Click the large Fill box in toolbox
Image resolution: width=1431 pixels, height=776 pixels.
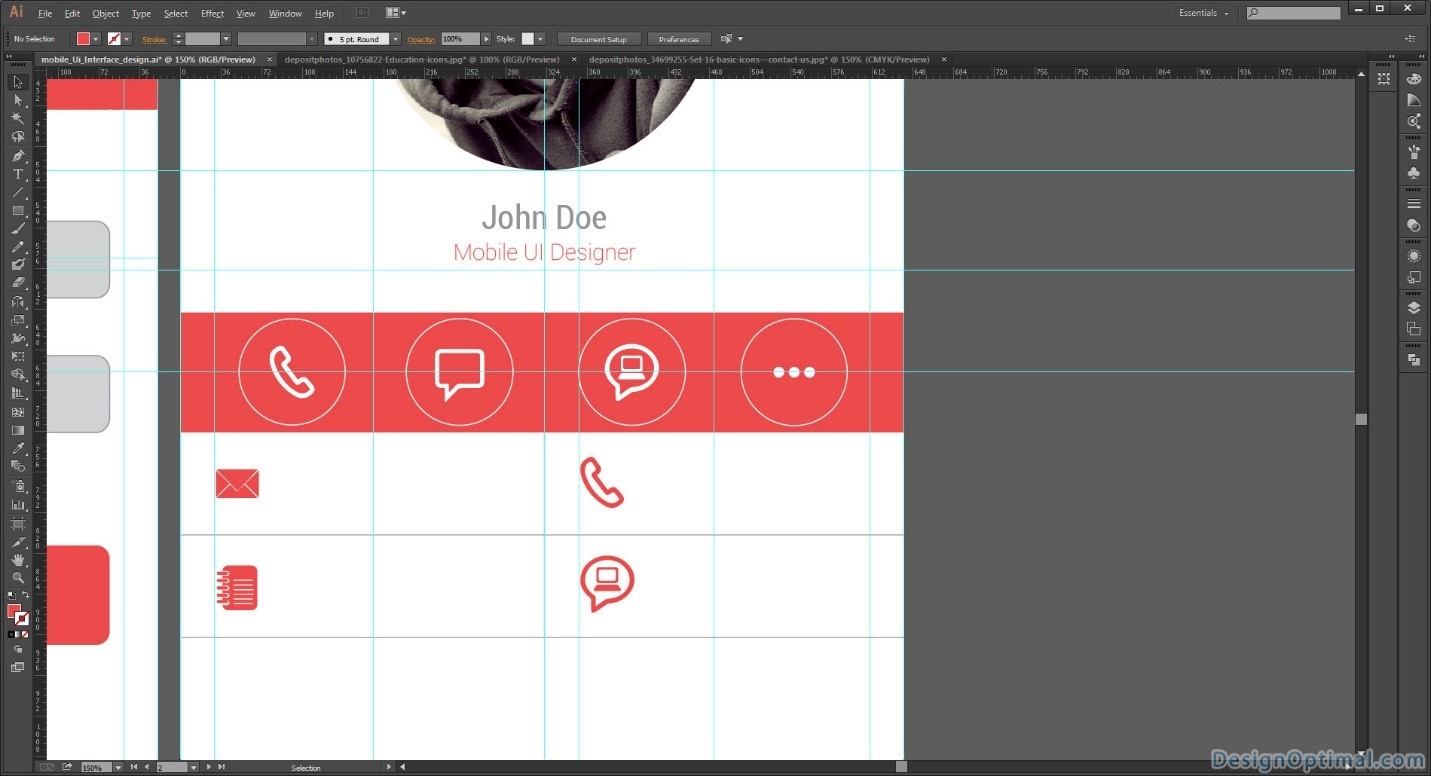(14, 611)
